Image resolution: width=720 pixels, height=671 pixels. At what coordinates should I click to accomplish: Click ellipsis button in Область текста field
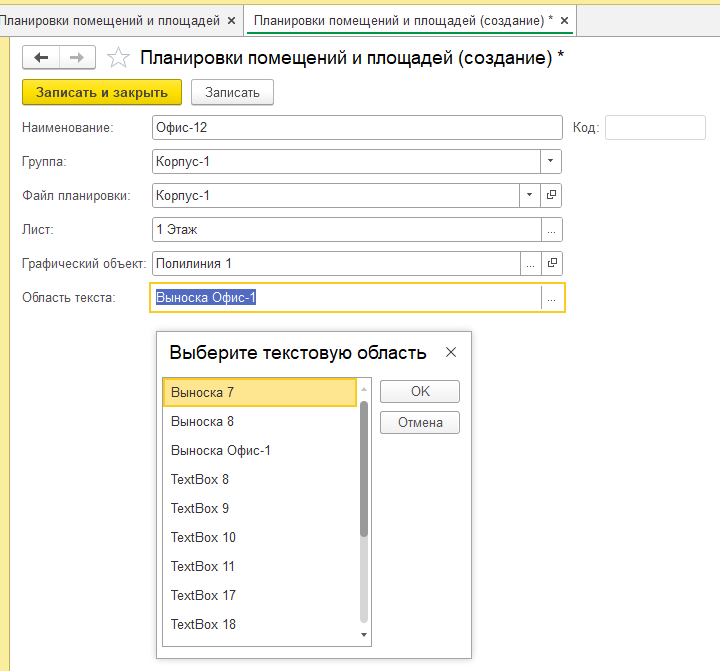551,298
